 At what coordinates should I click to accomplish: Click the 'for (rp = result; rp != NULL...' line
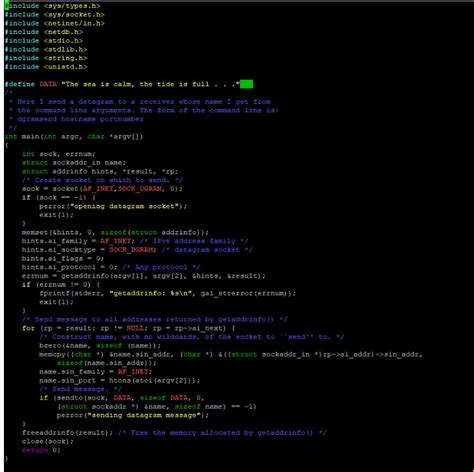coord(129,328)
